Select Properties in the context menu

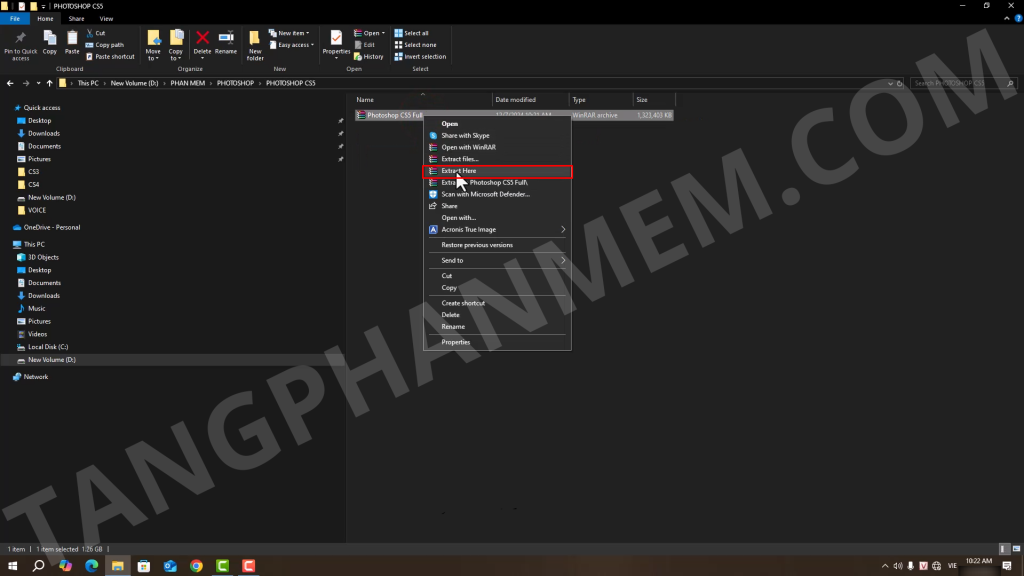coord(456,342)
